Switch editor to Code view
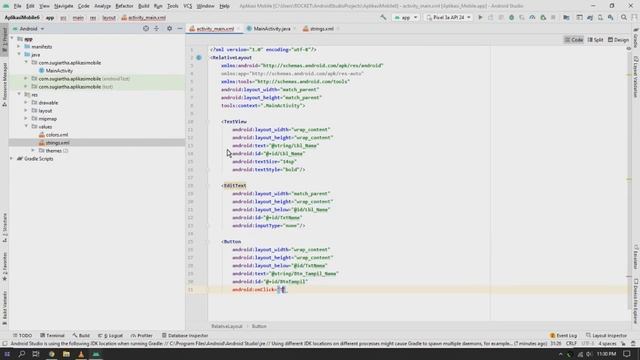The image size is (640, 360). (573, 40)
